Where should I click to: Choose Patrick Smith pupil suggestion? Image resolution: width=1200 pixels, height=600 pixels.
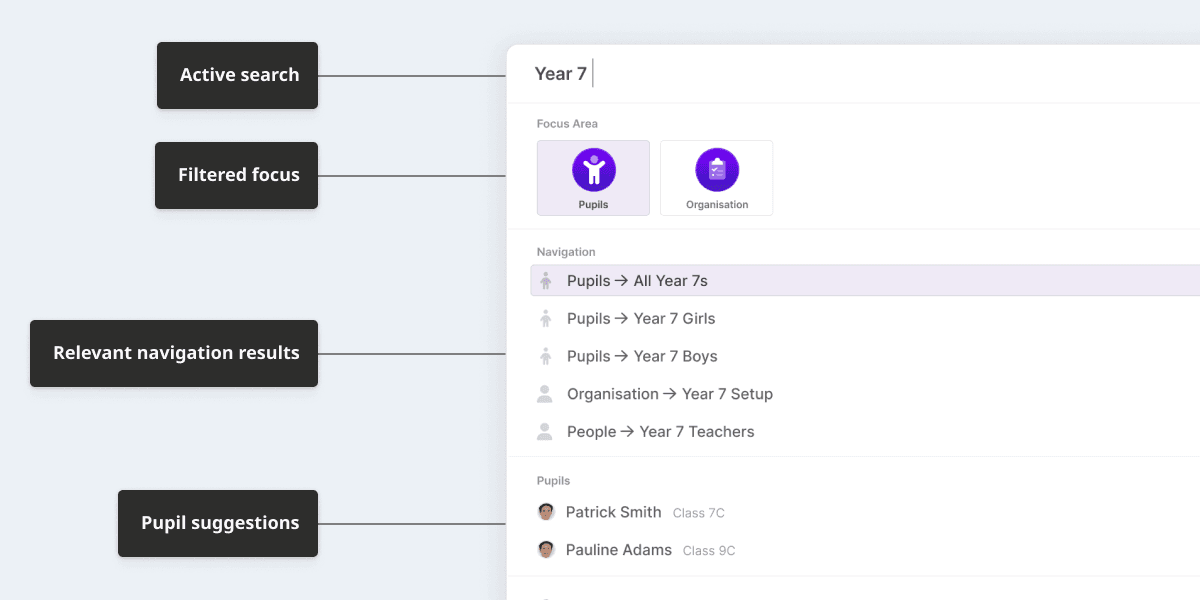[x=614, y=512]
